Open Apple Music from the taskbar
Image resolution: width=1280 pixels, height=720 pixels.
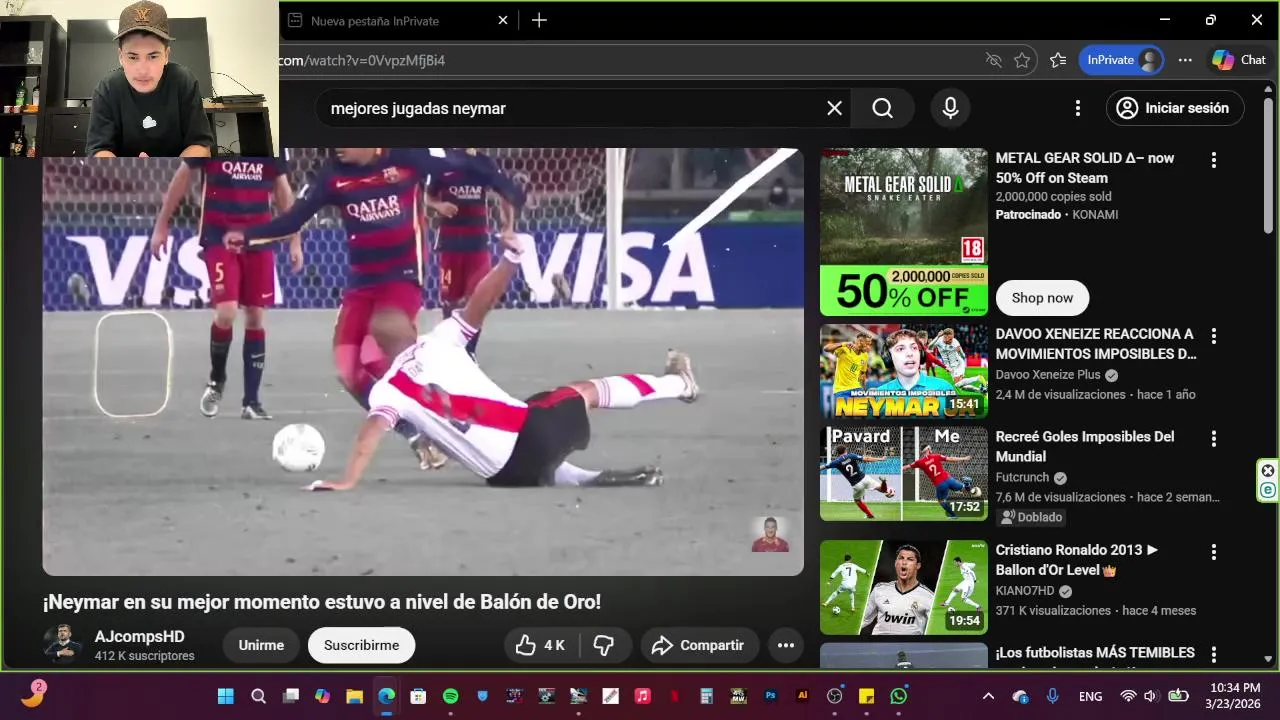click(643, 696)
